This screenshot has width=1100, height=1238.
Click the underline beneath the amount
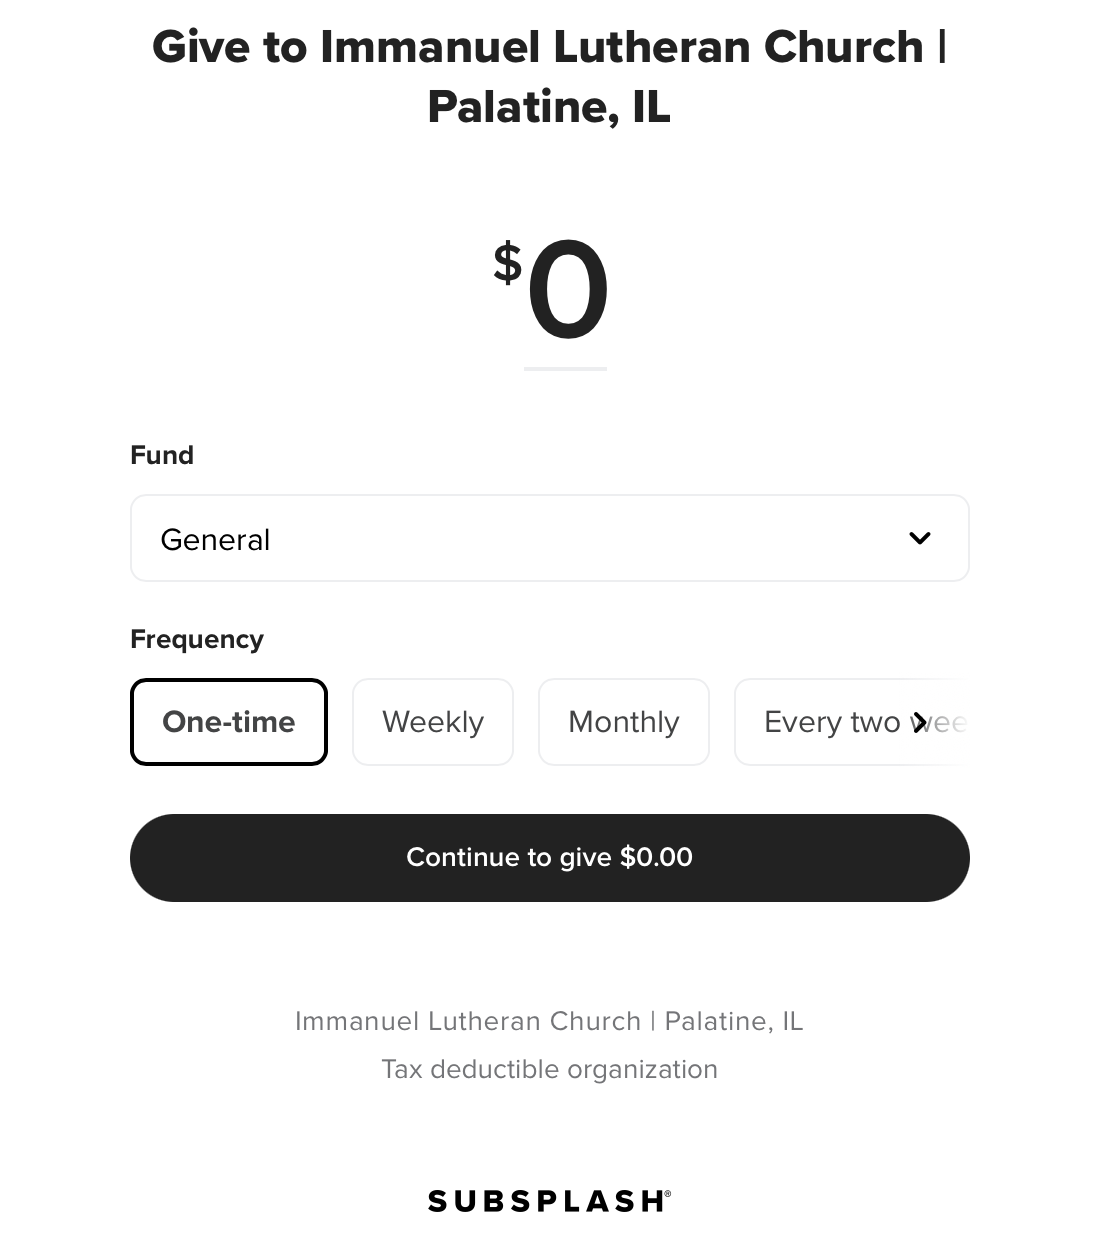coord(565,369)
